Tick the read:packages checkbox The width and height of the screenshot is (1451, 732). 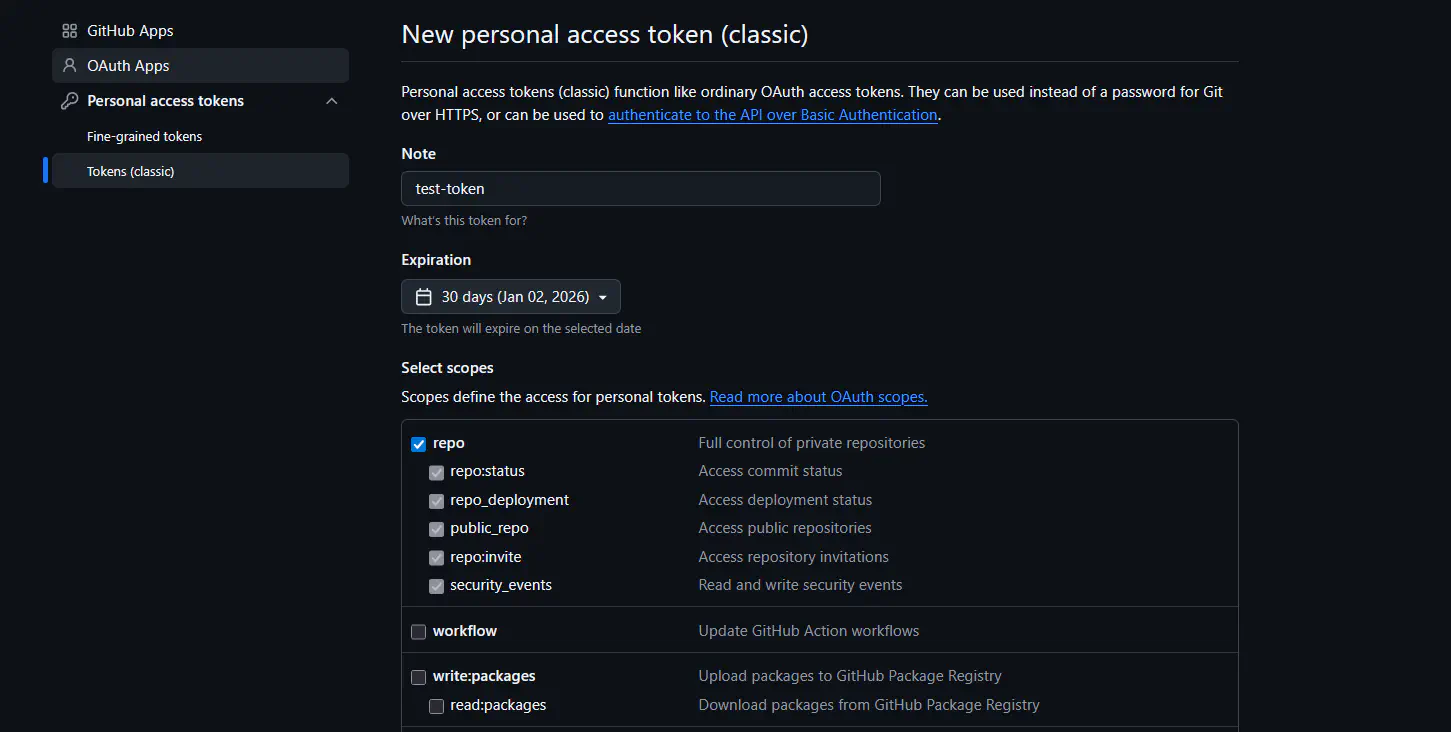pos(437,706)
